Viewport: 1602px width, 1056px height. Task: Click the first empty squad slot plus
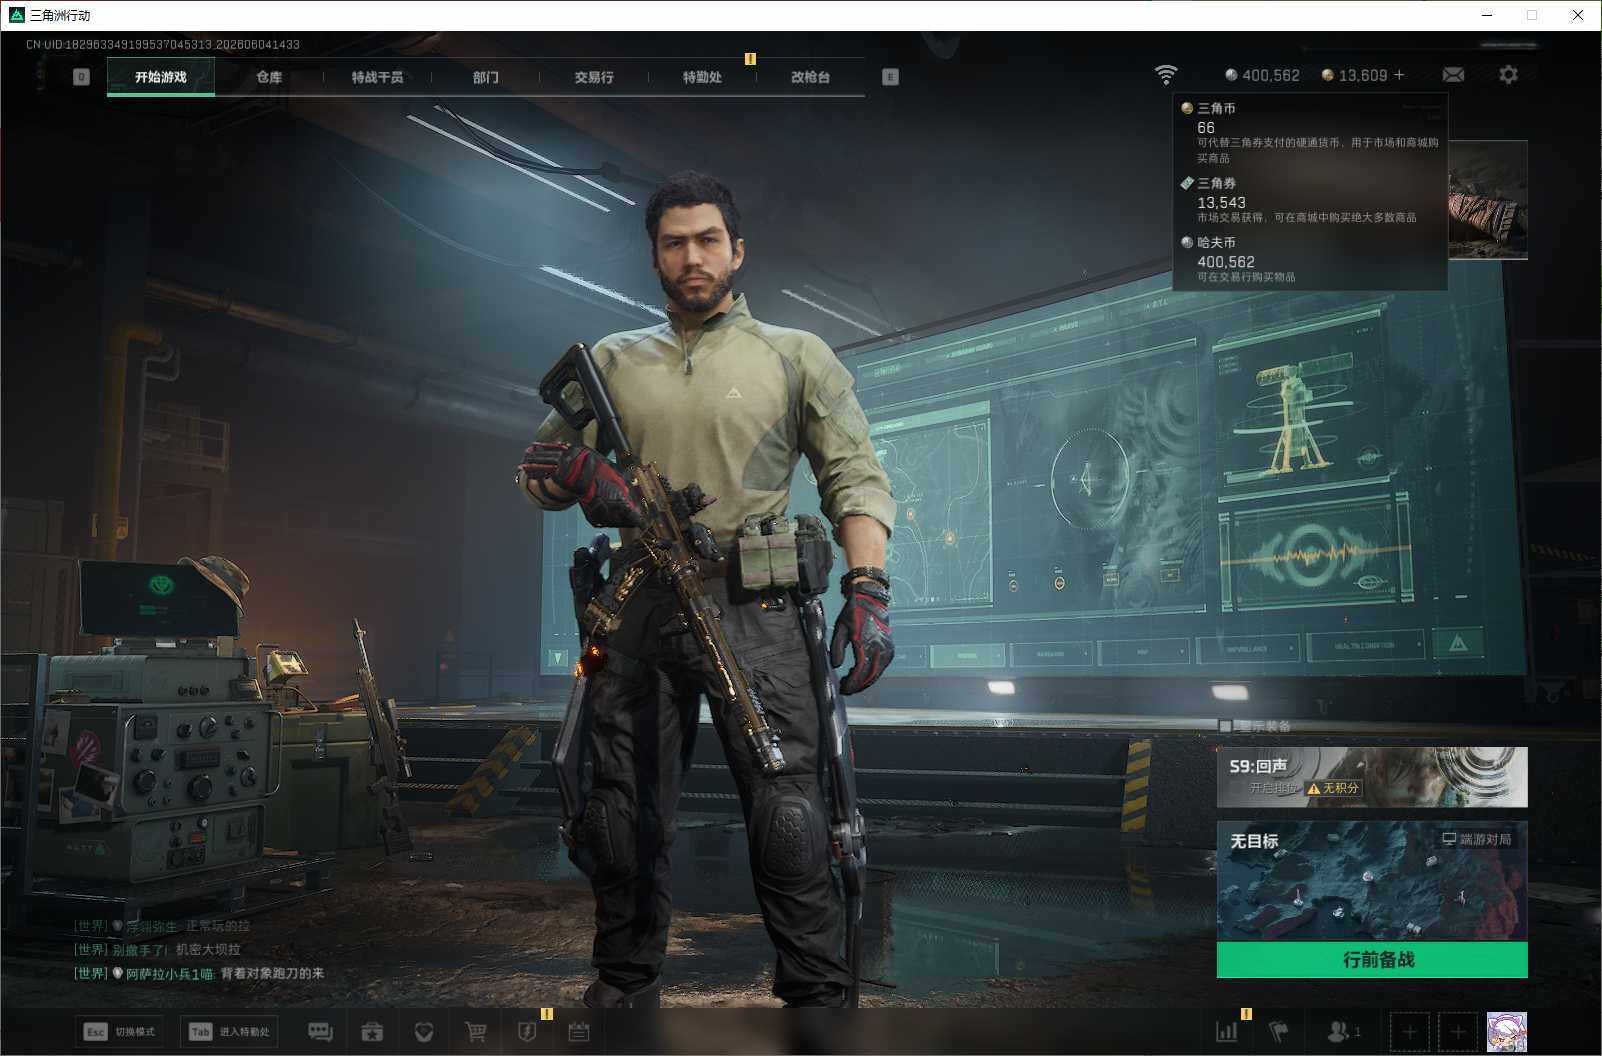(1409, 1031)
